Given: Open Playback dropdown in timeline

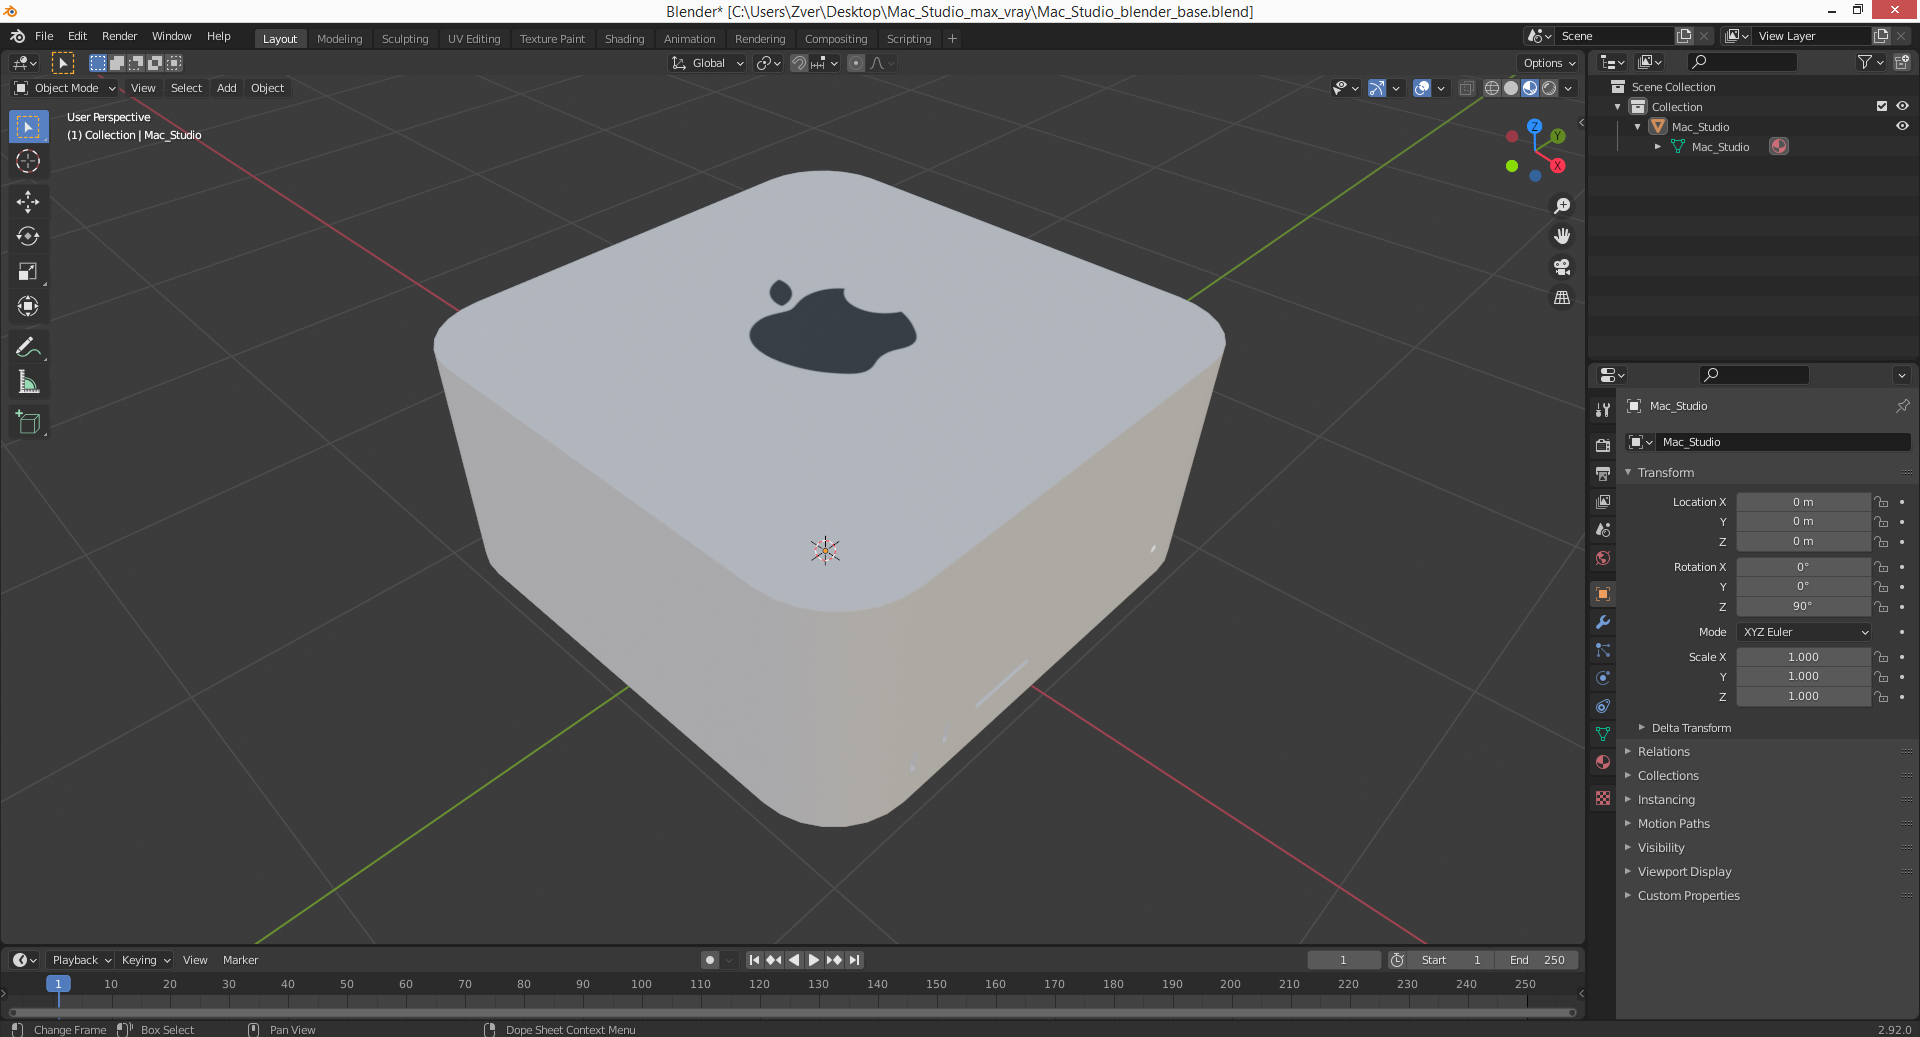Looking at the screenshot, I should point(82,960).
